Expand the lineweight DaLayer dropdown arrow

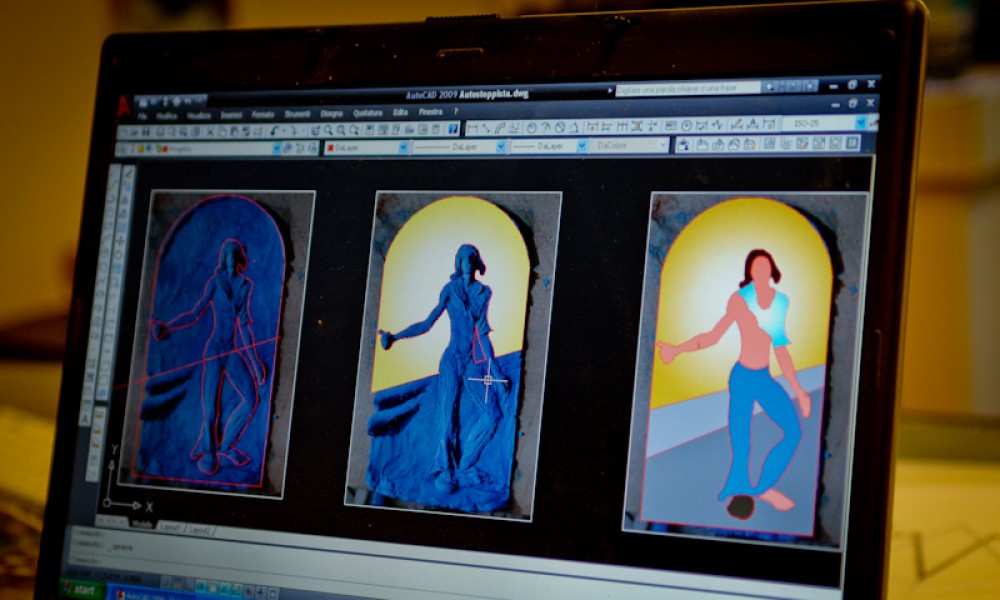pos(582,146)
